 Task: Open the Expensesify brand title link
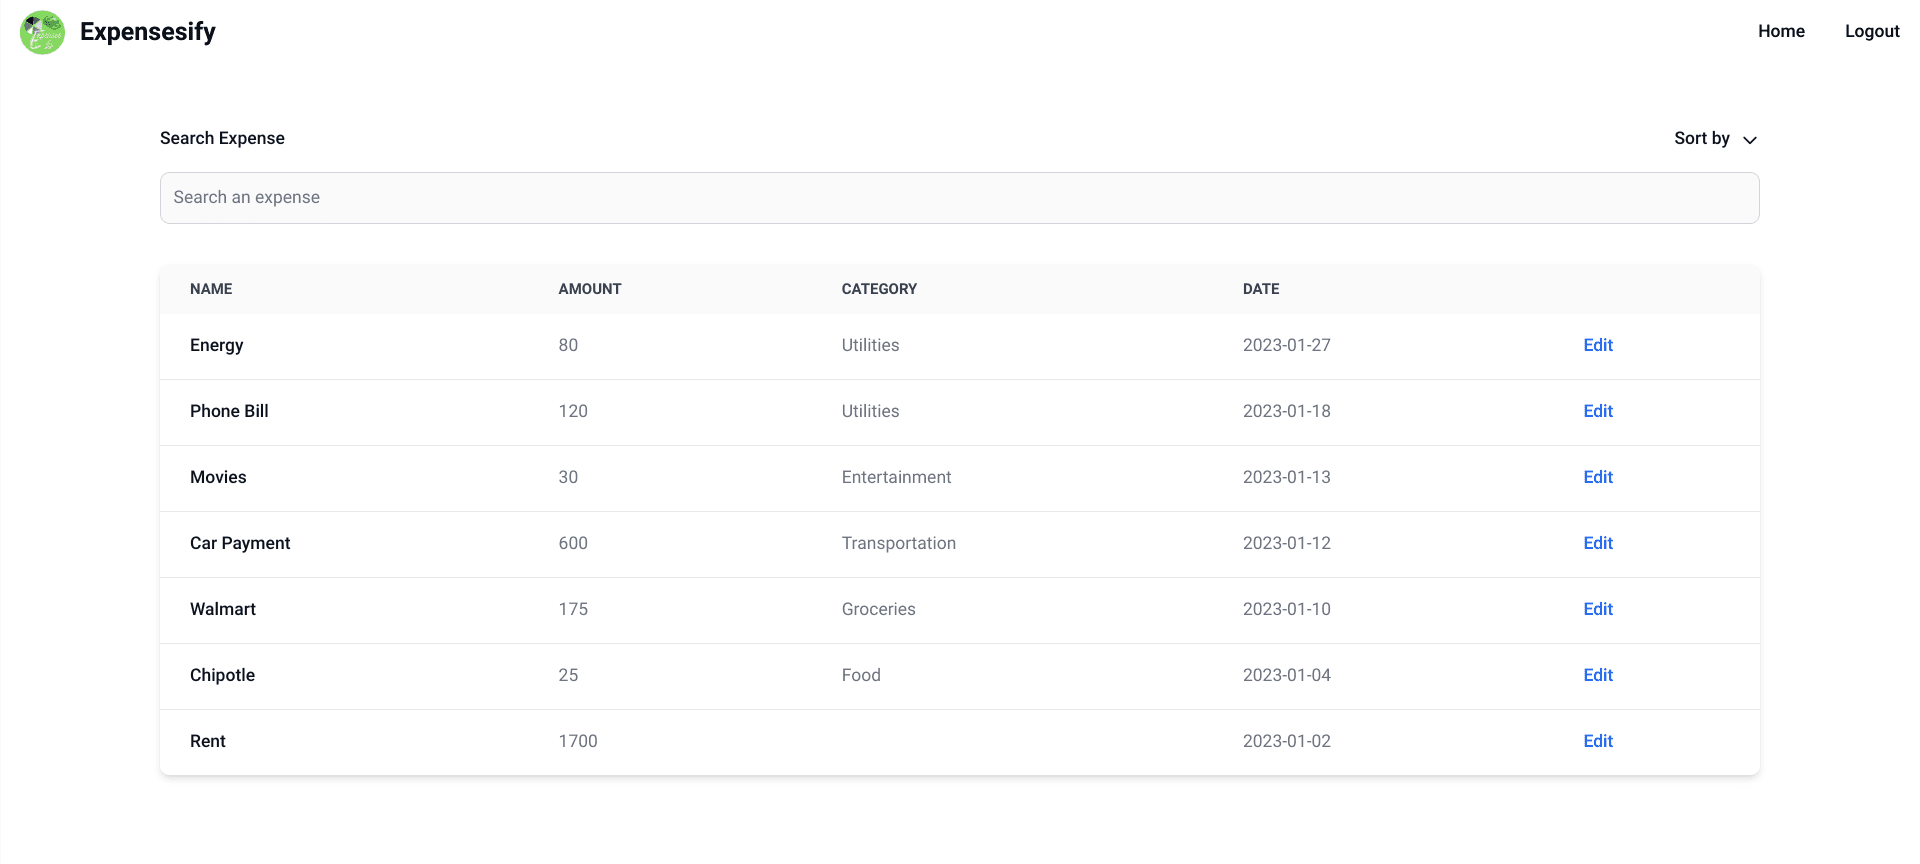tap(148, 32)
